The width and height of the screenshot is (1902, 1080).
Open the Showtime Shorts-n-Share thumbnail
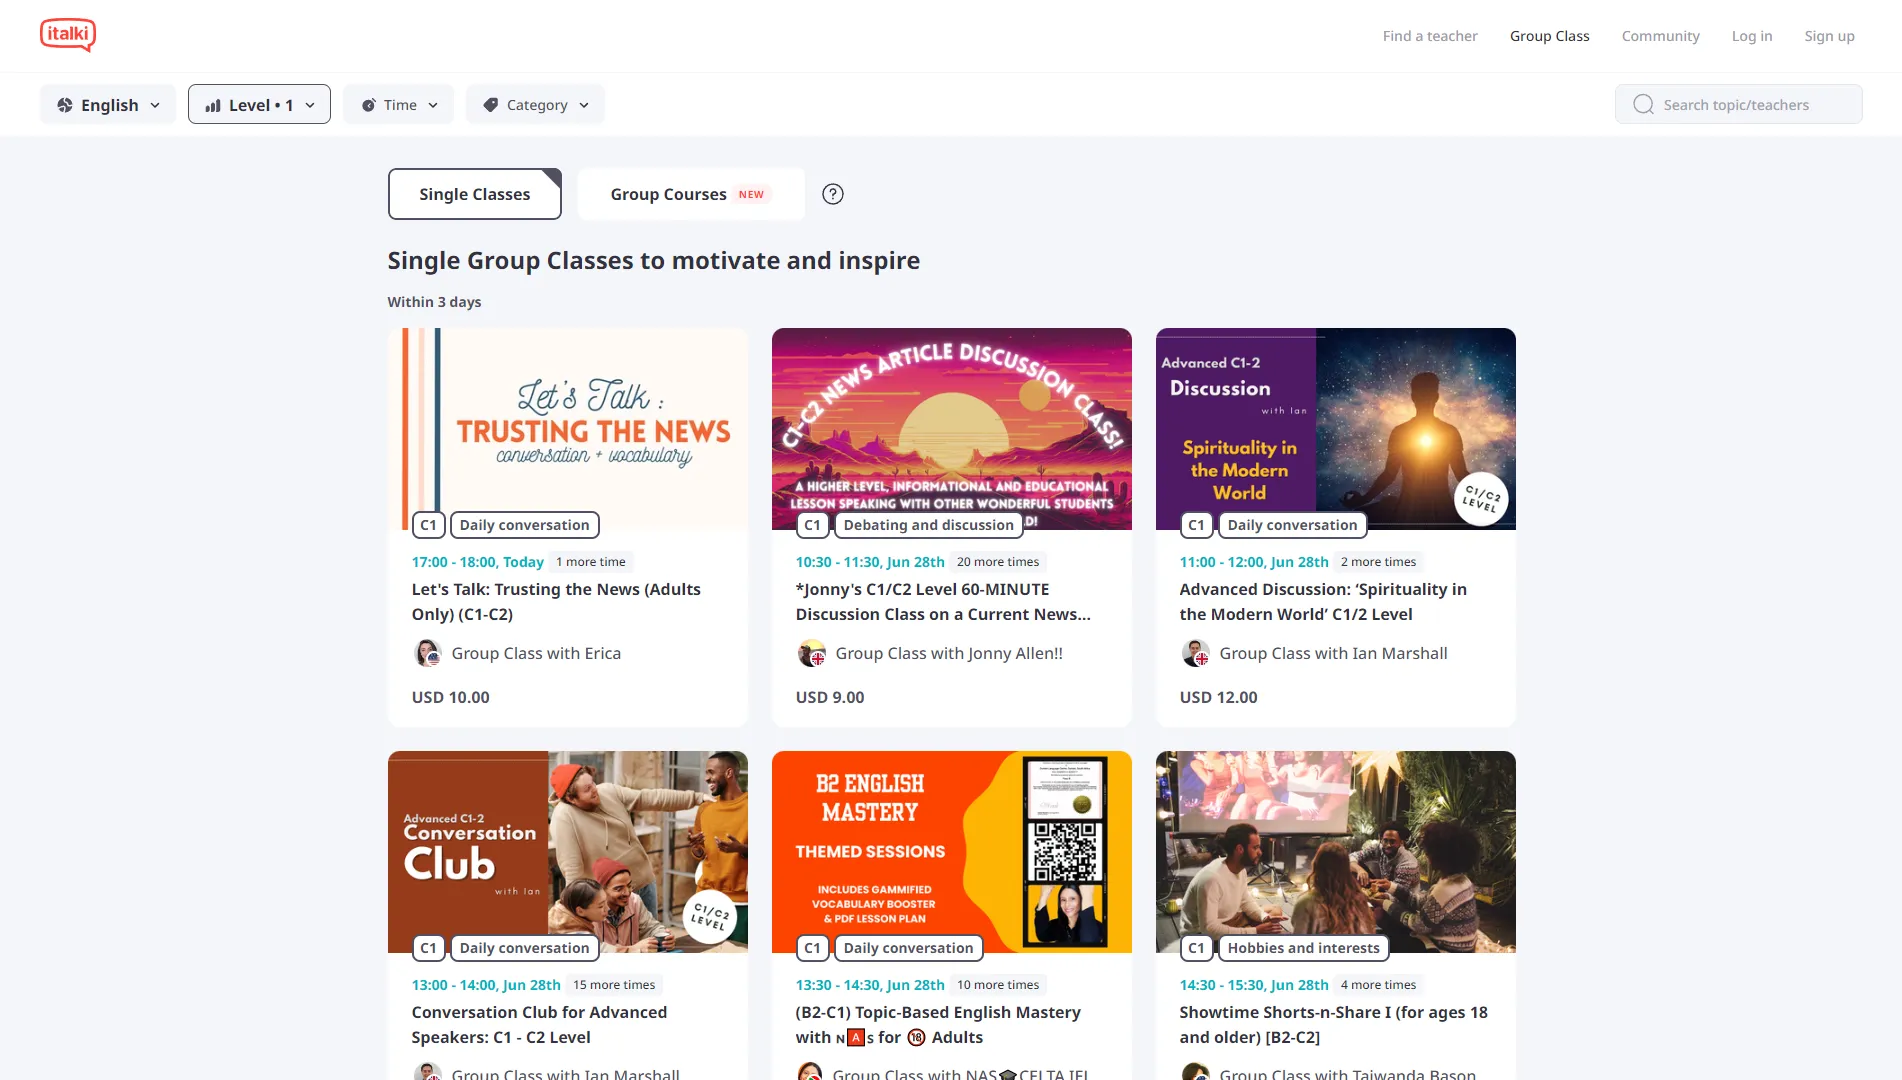click(x=1336, y=852)
